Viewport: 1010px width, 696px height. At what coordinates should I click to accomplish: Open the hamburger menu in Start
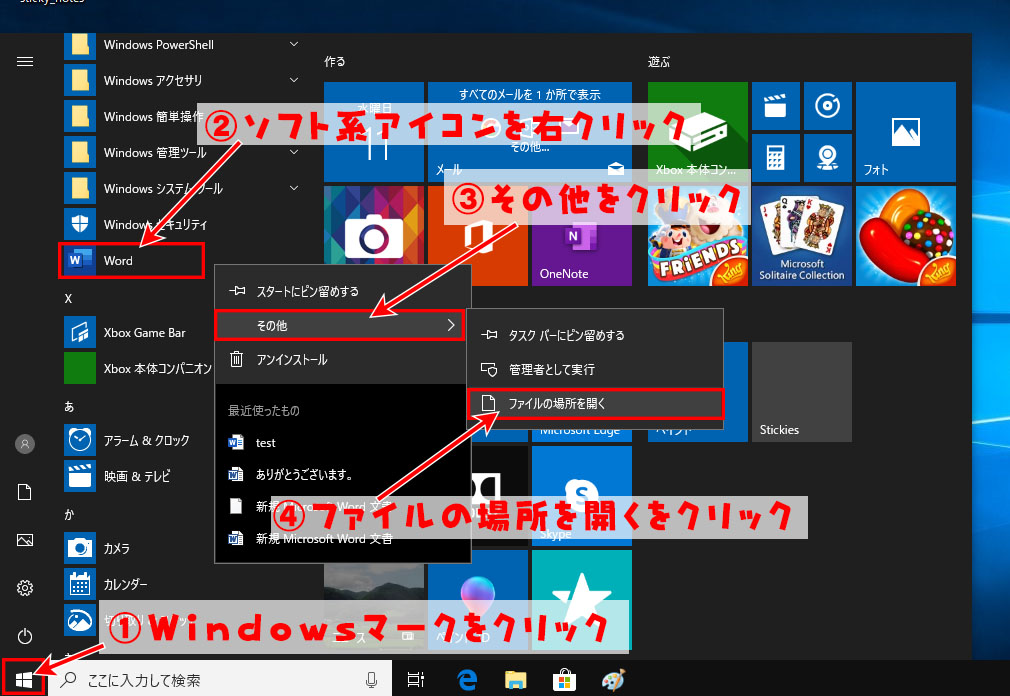tap(24, 62)
